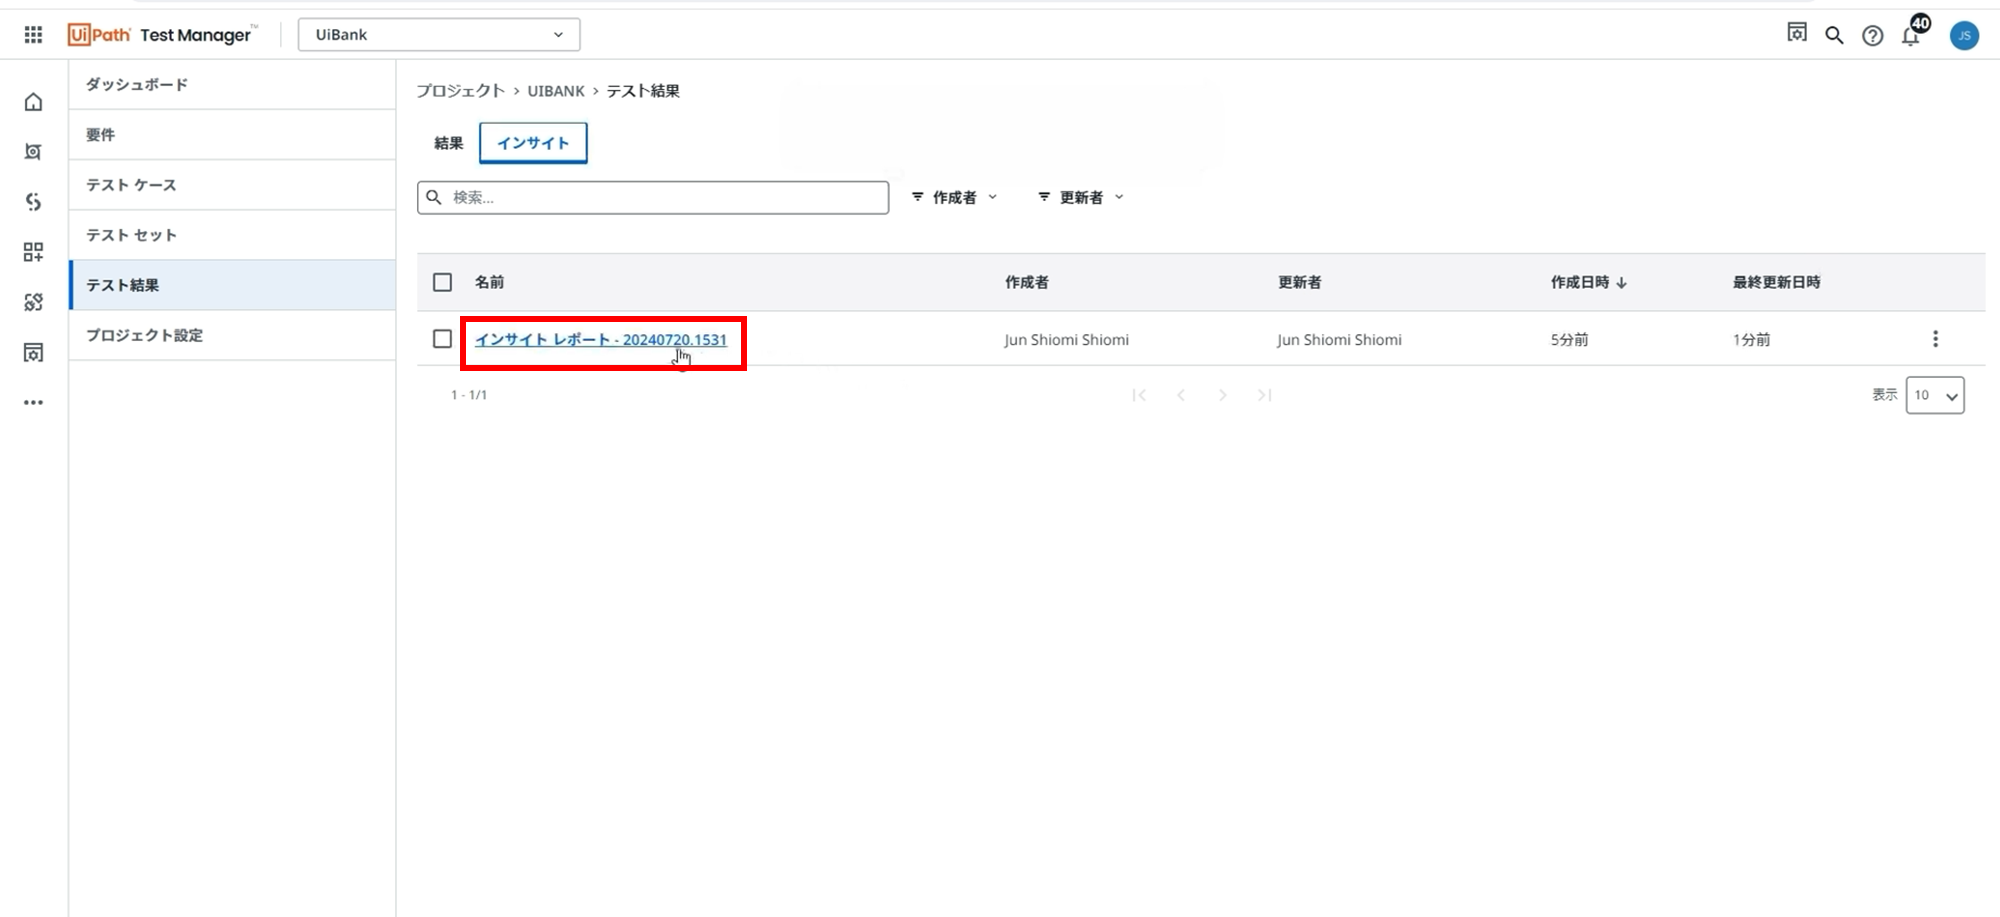Open row actions menu for the insight report

(x=1935, y=339)
